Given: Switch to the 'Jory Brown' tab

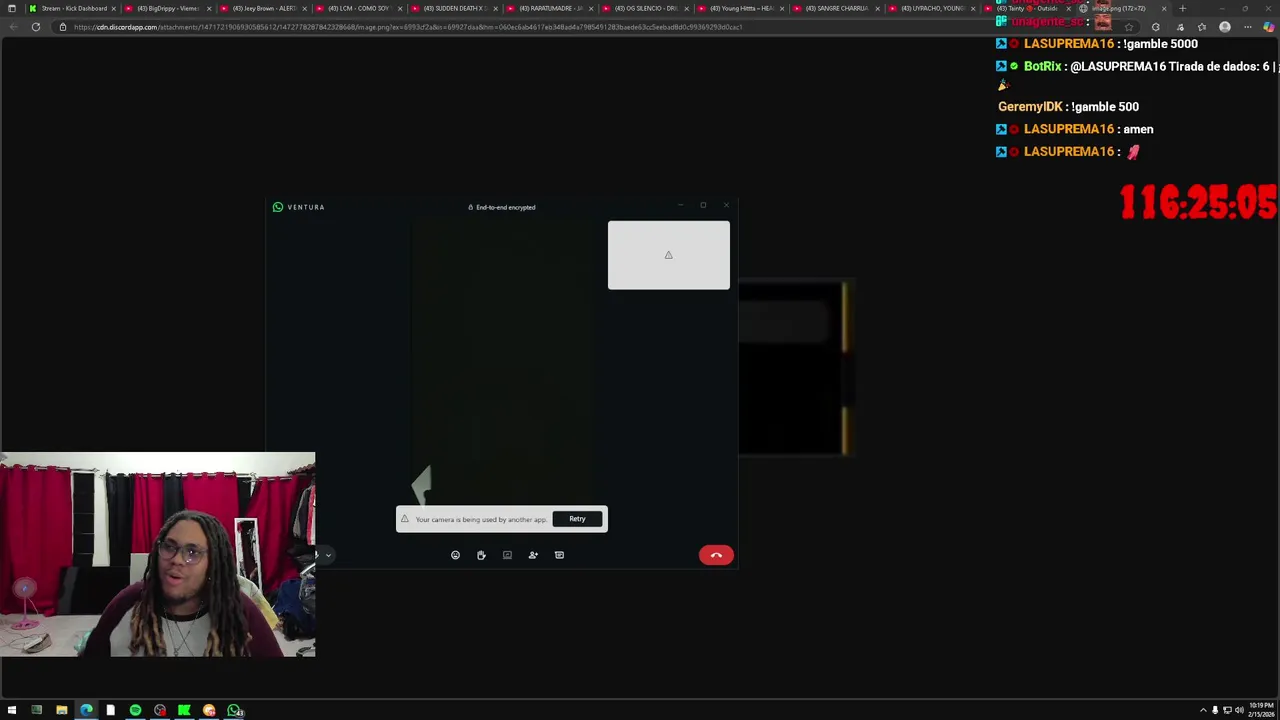Looking at the screenshot, I should 264,8.
